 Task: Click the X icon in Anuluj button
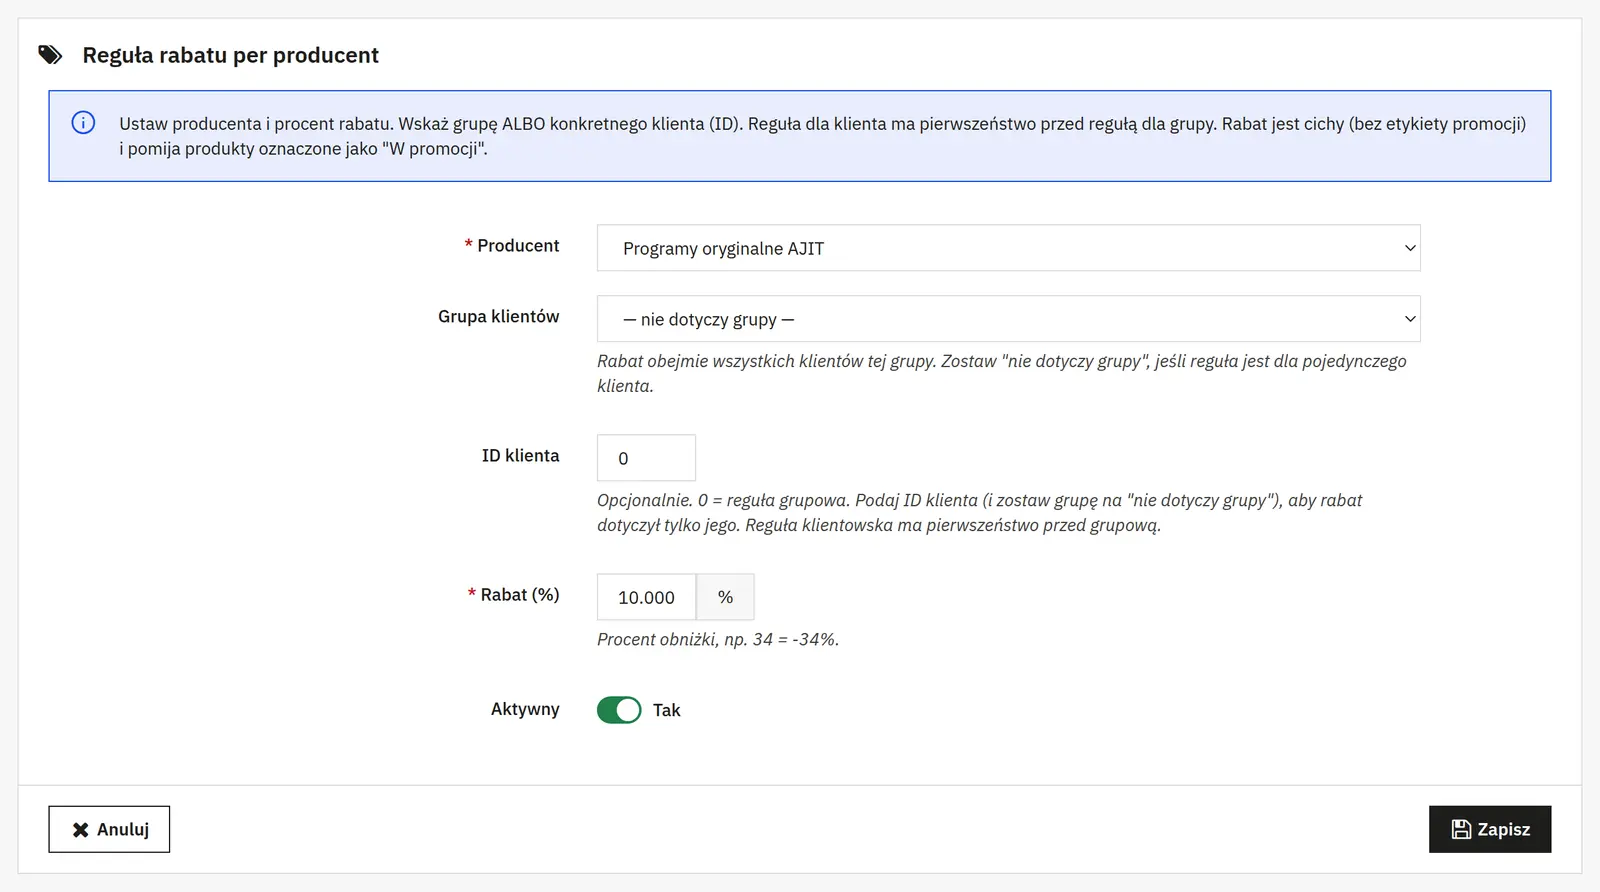81,830
